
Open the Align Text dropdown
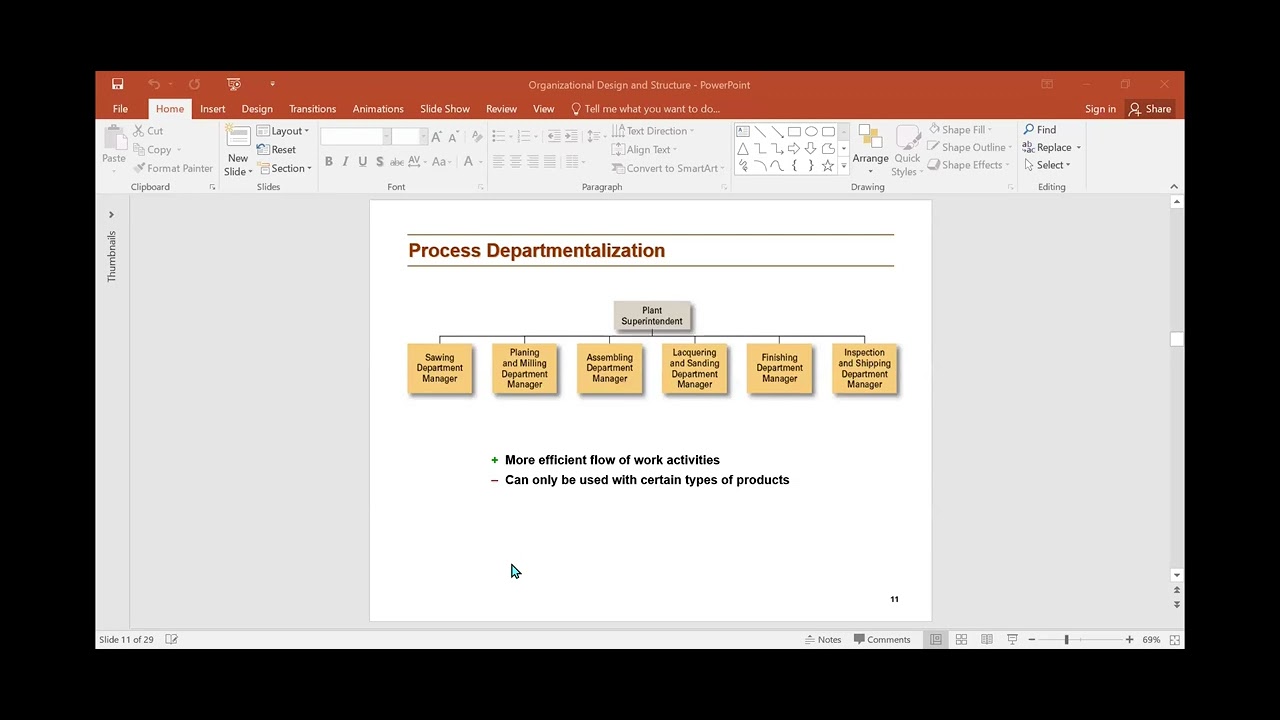644,150
